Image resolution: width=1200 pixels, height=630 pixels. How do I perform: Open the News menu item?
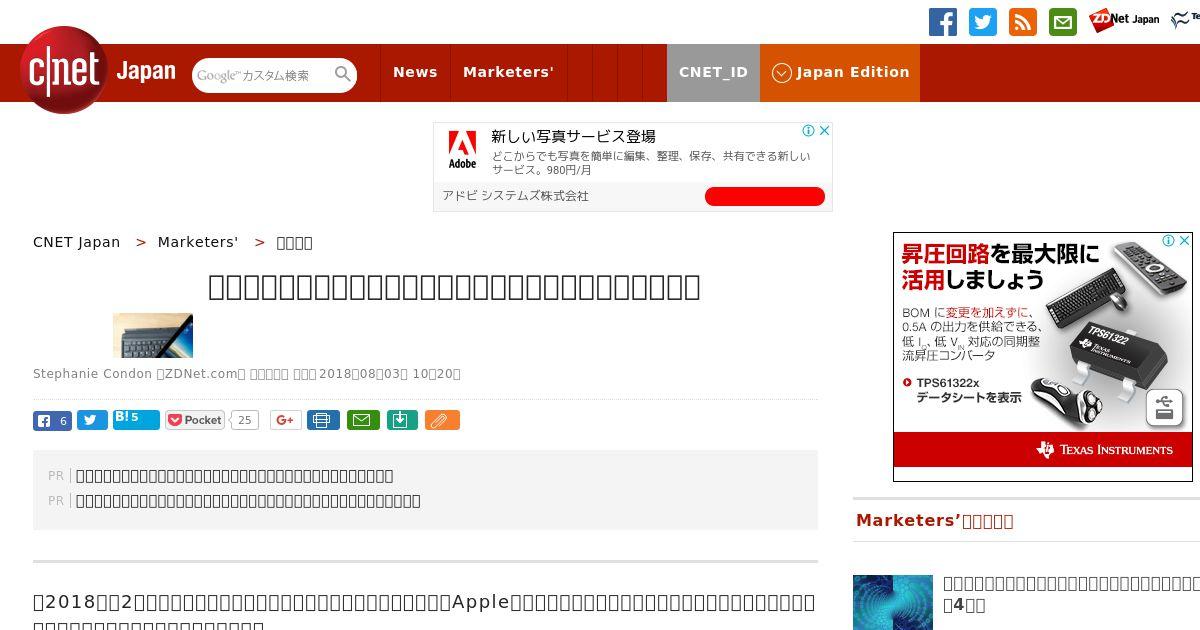point(415,72)
